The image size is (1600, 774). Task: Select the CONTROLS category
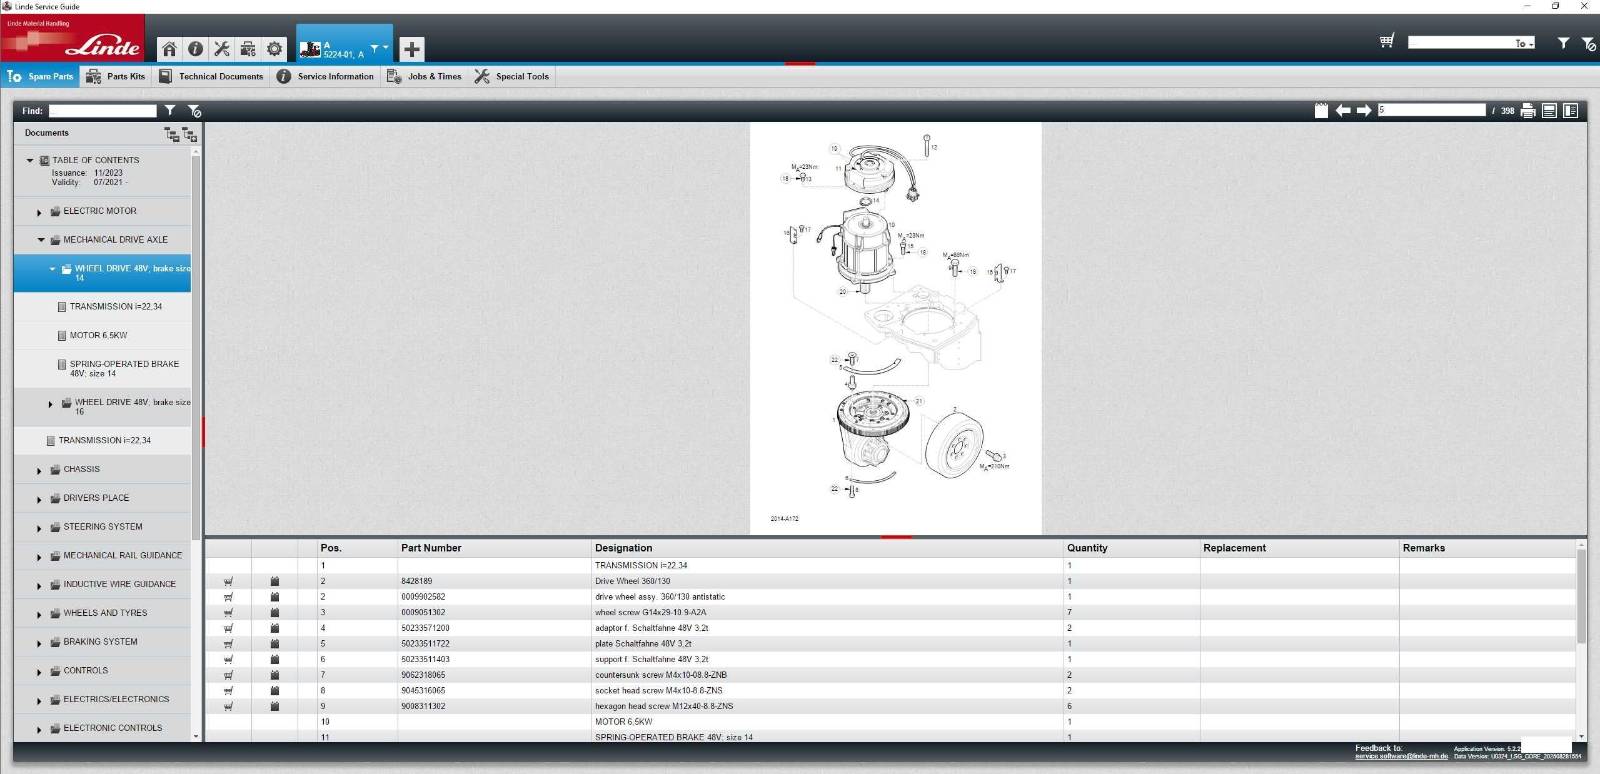[x=86, y=671]
